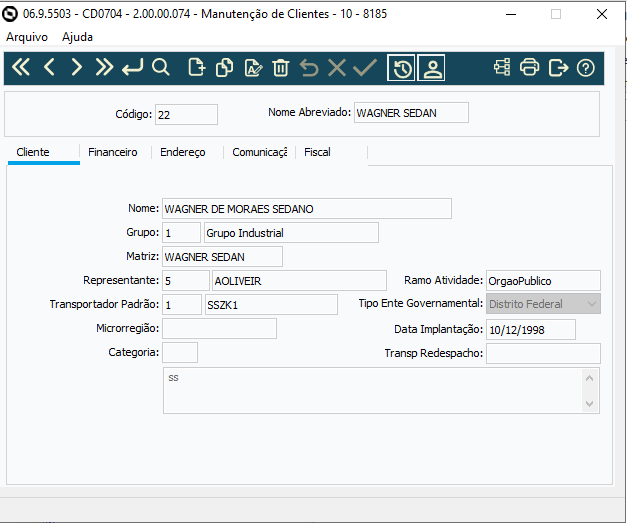Click the Transp Redespacho field

pos(543,353)
